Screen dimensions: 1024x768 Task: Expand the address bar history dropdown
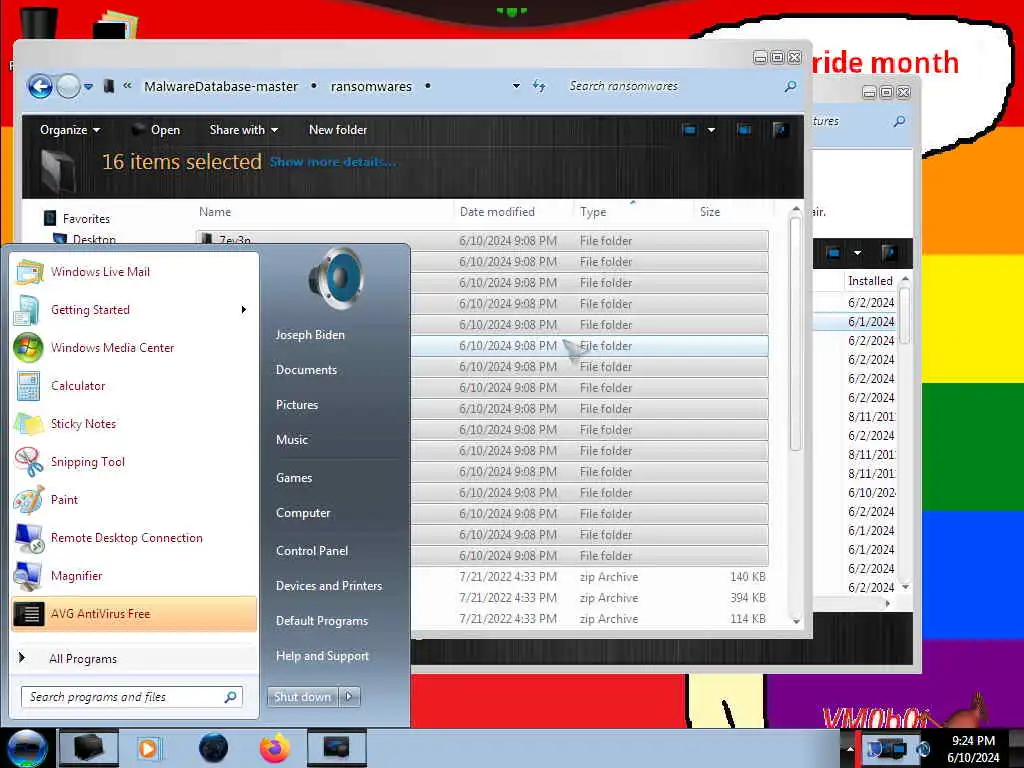coord(516,86)
